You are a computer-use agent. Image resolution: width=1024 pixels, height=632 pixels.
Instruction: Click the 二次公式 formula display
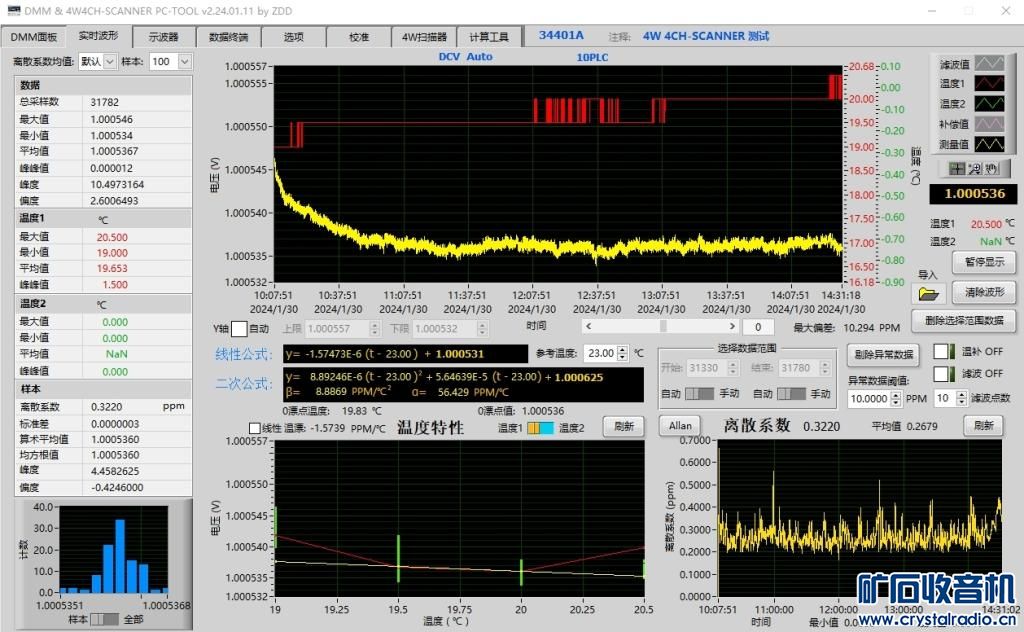point(464,385)
